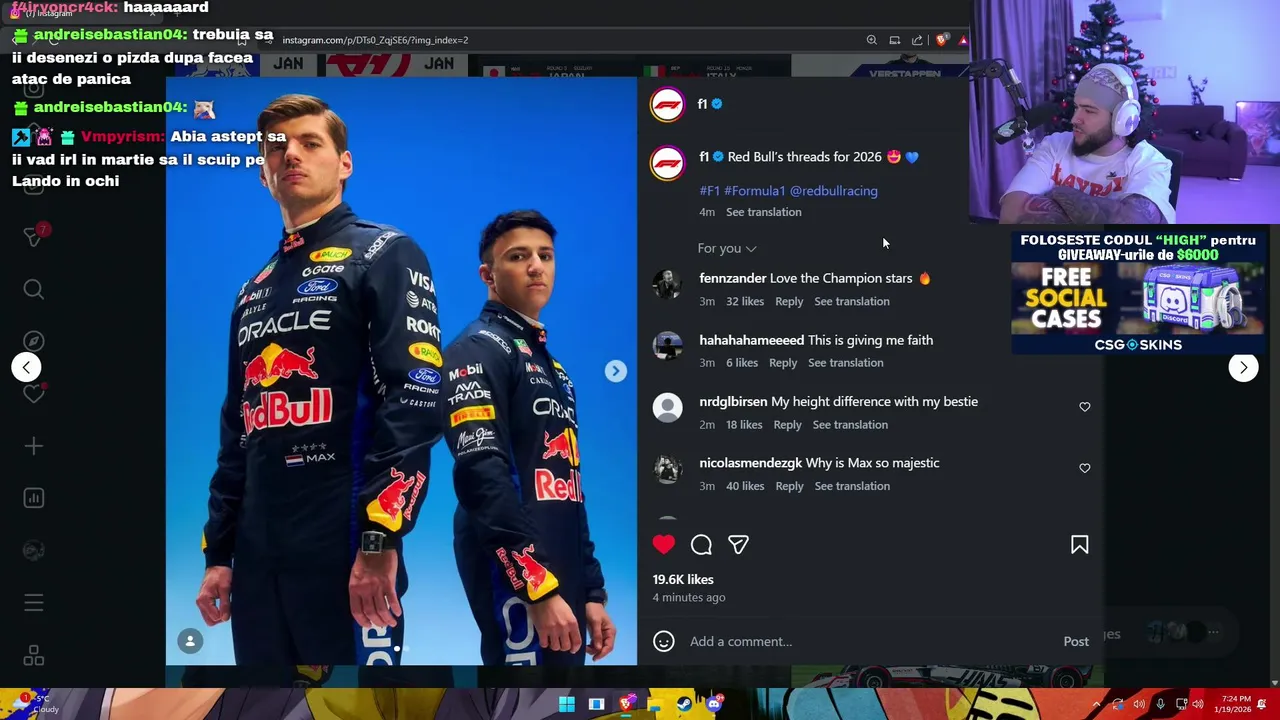The image size is (1280, 720).
Task: Like nicolasmendezgk's comment heart
Action: (1085, 468)
